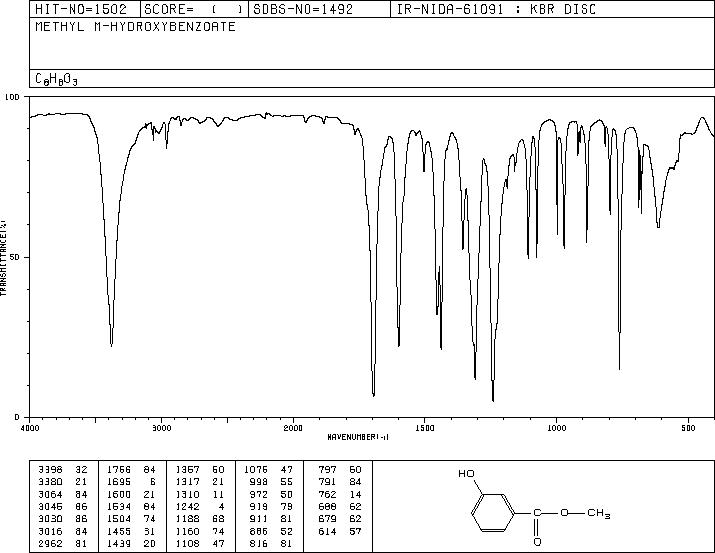Click the 50 label on transmittance axis
The width and height of the screenshot is (715, 553).
point(15,257)
